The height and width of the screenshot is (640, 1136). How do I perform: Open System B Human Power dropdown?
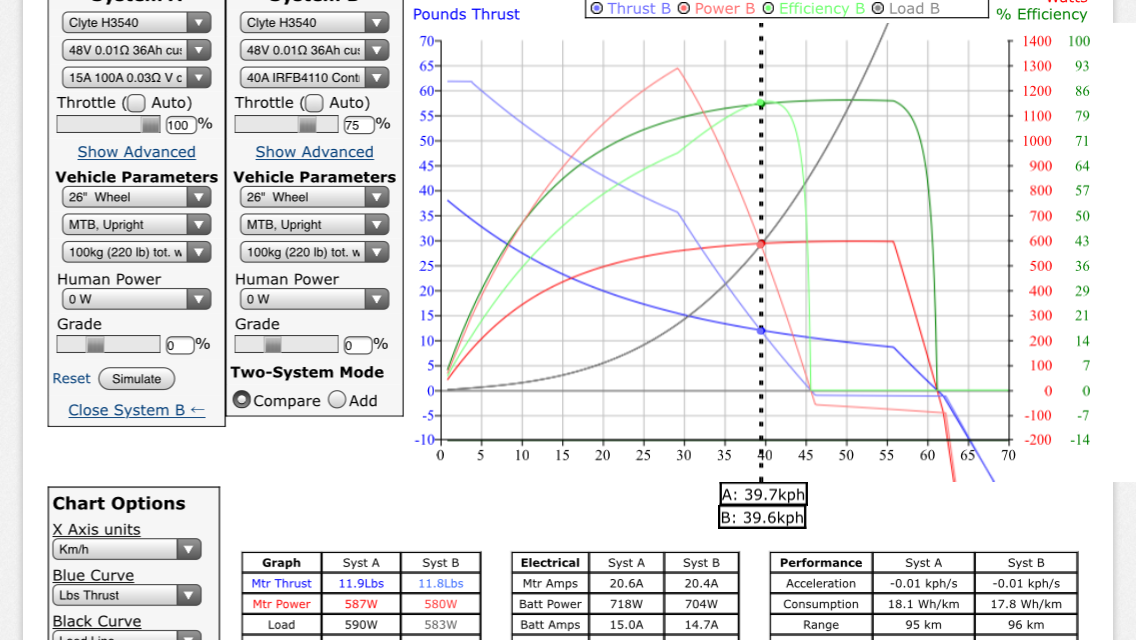[314, 298]
